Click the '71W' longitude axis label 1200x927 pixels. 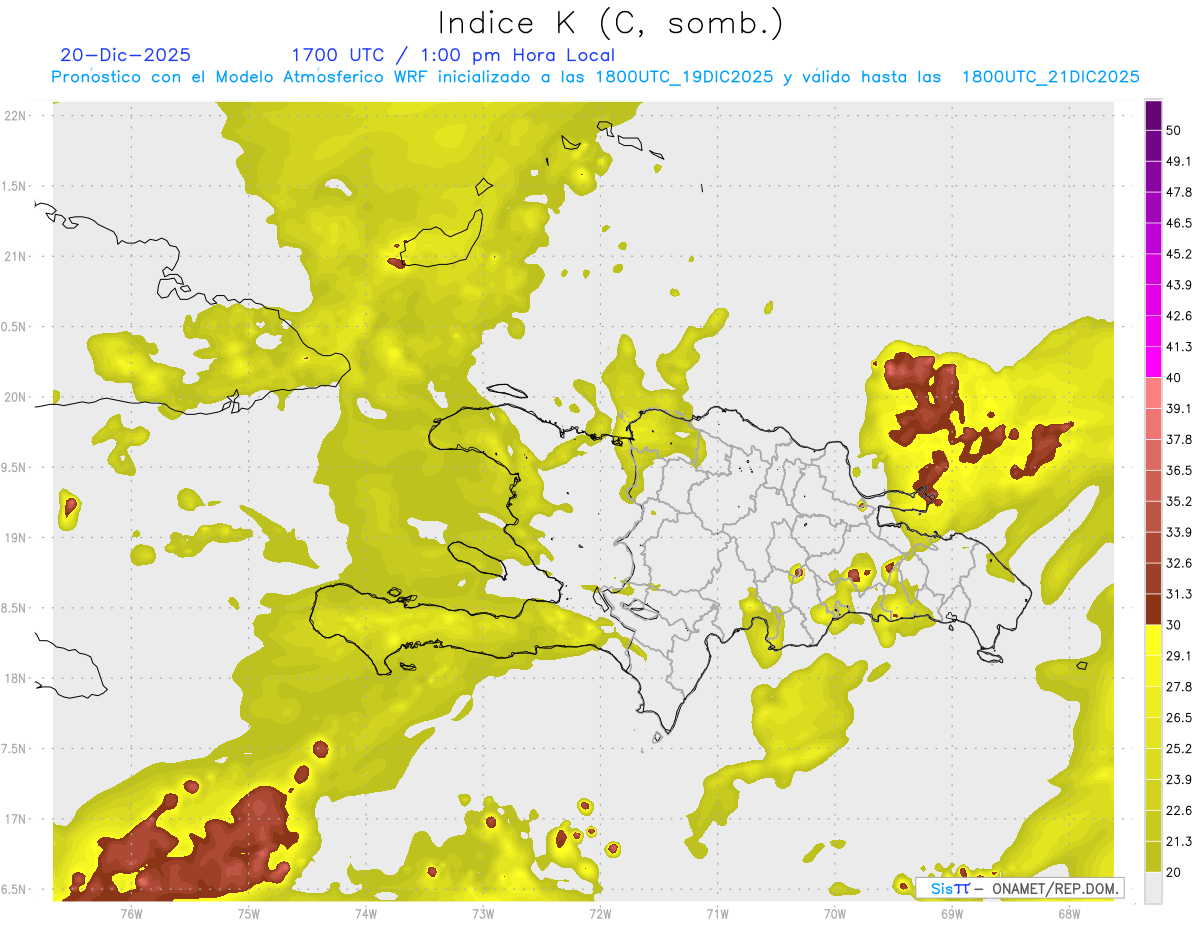(x=717, y=913)
